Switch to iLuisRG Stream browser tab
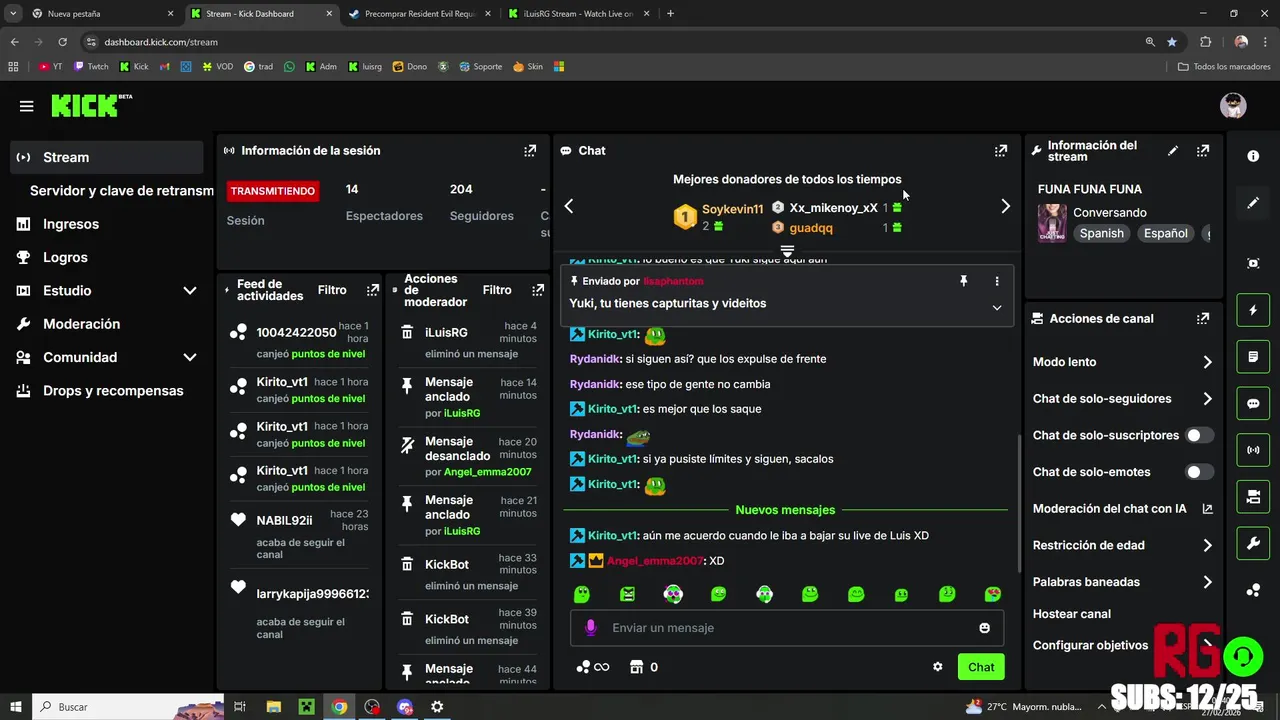1280x720 pixels. point(577,14)
